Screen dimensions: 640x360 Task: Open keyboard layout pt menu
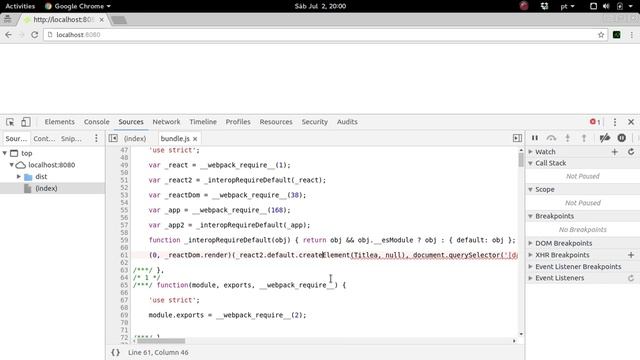tap(567, 6)
